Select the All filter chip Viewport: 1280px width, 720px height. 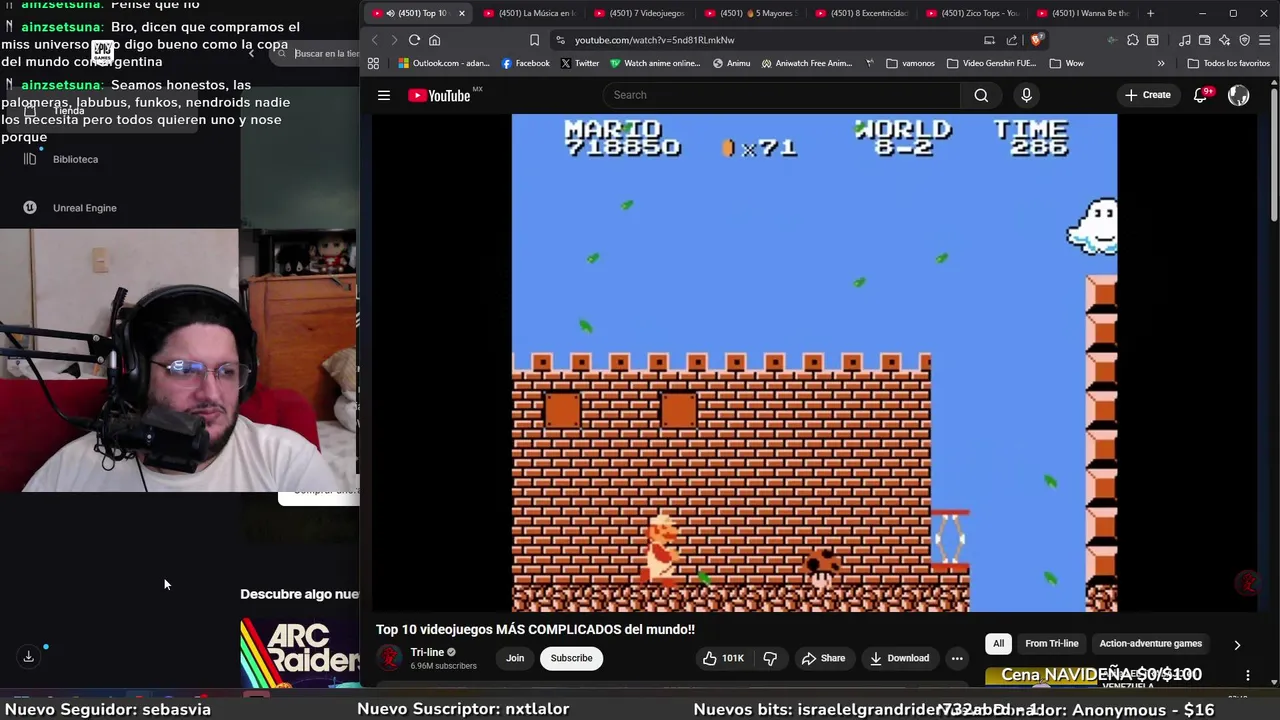[998, 644]
